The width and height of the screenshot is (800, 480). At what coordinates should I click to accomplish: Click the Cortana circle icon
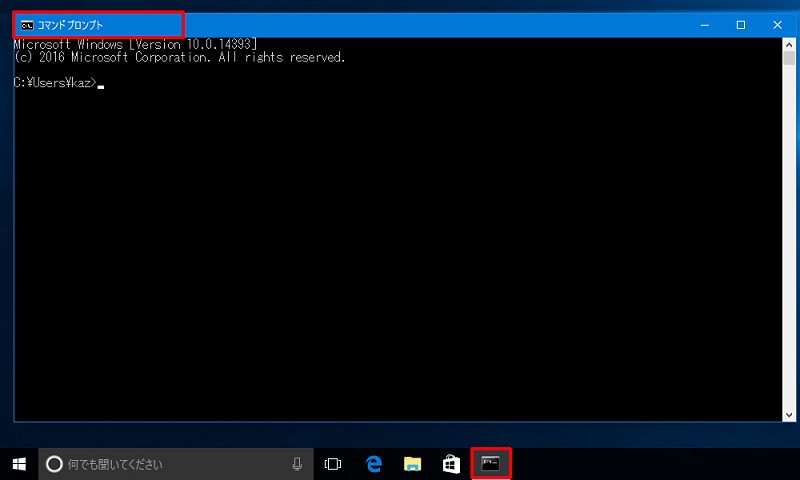click(x=54, y=464)
